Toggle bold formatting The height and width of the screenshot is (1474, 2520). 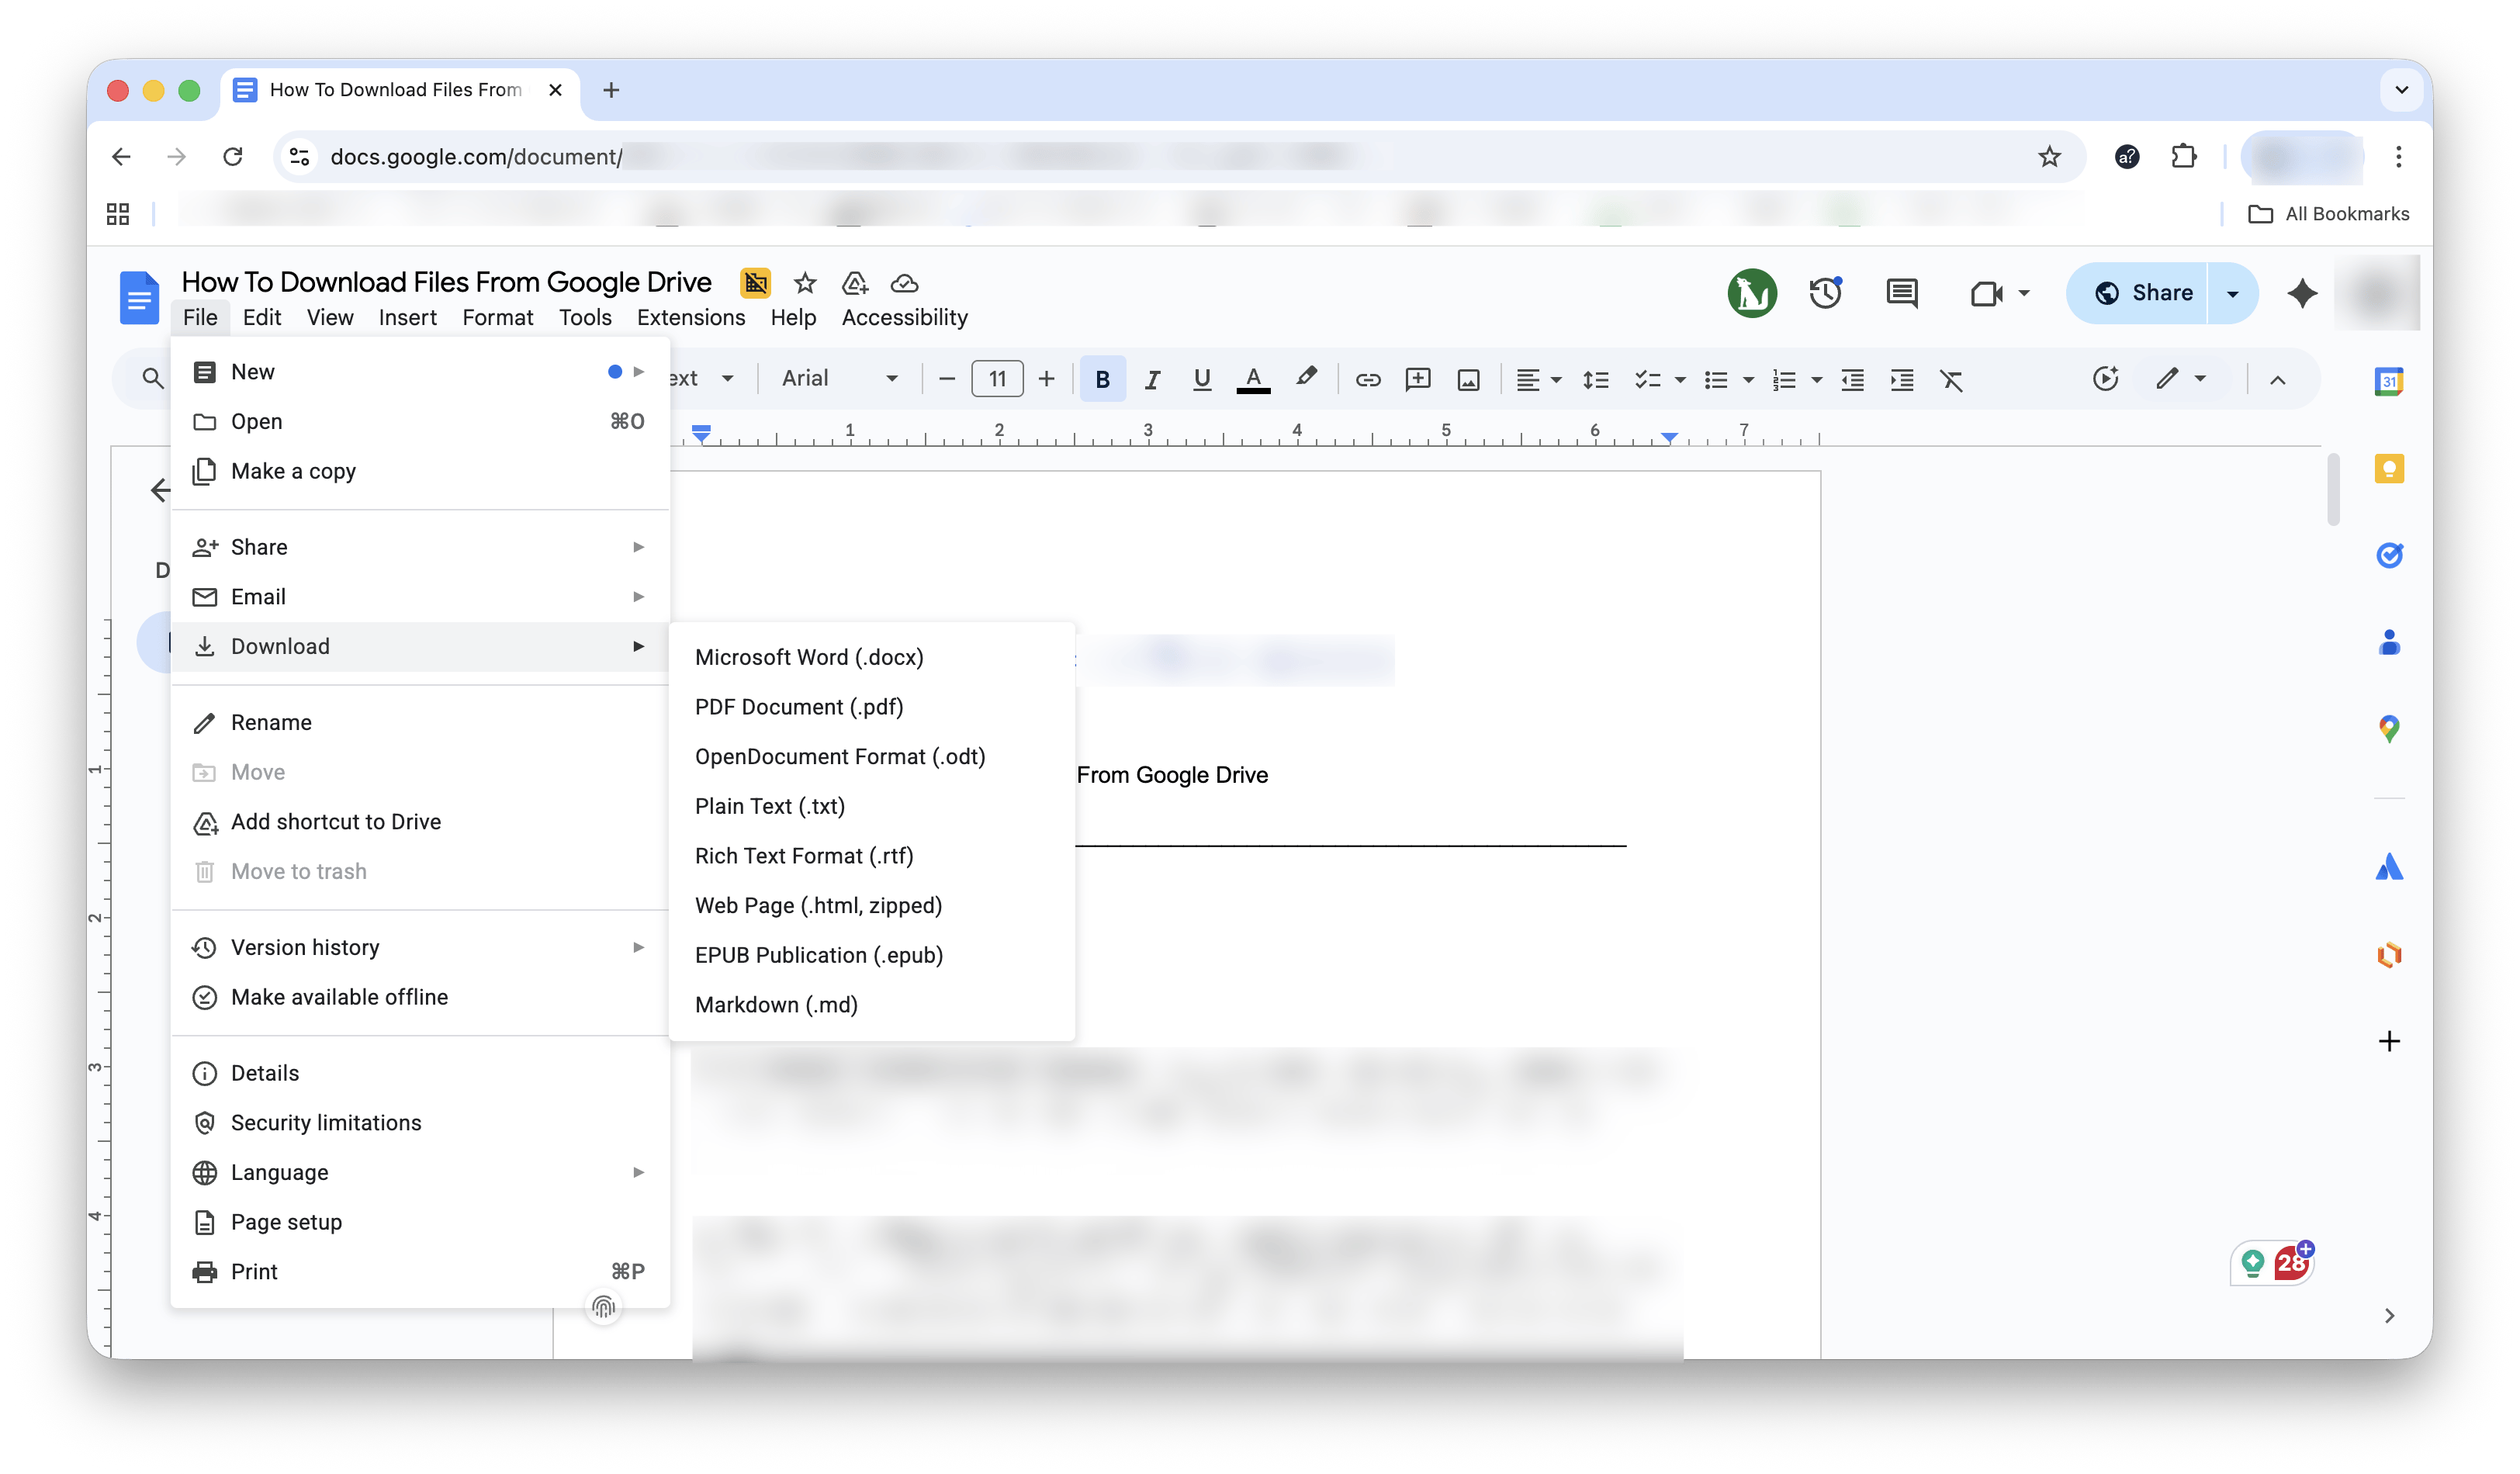click(x=1102, y=379)
